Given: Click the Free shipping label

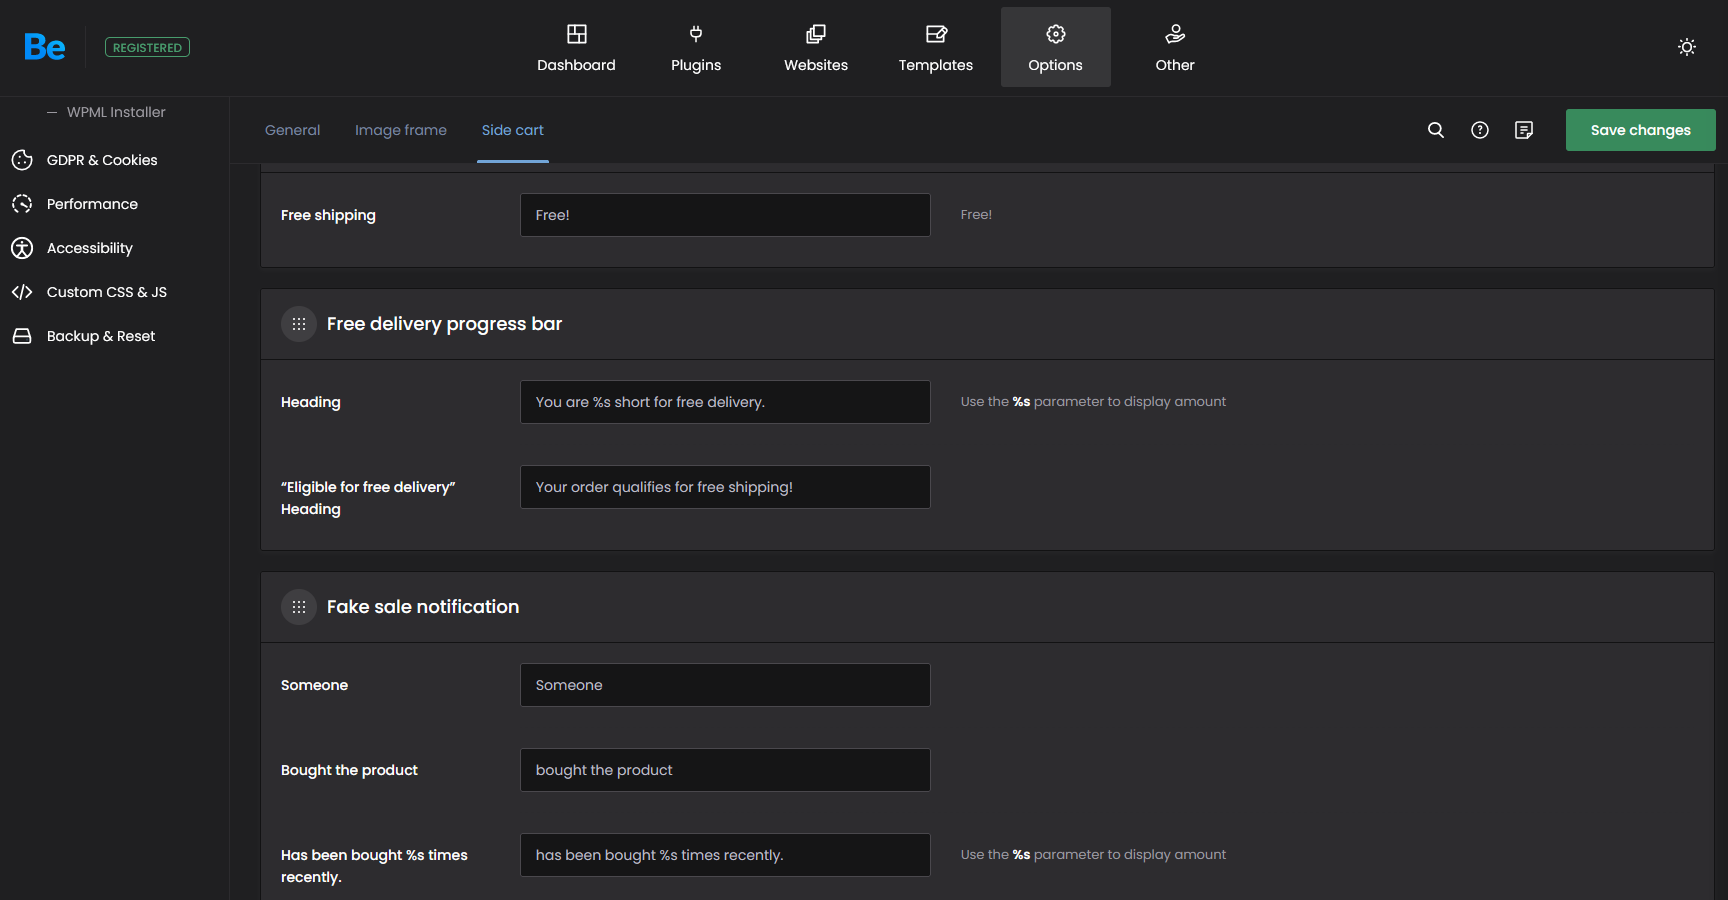Looking at the screenshot, I should pos(328,215).
